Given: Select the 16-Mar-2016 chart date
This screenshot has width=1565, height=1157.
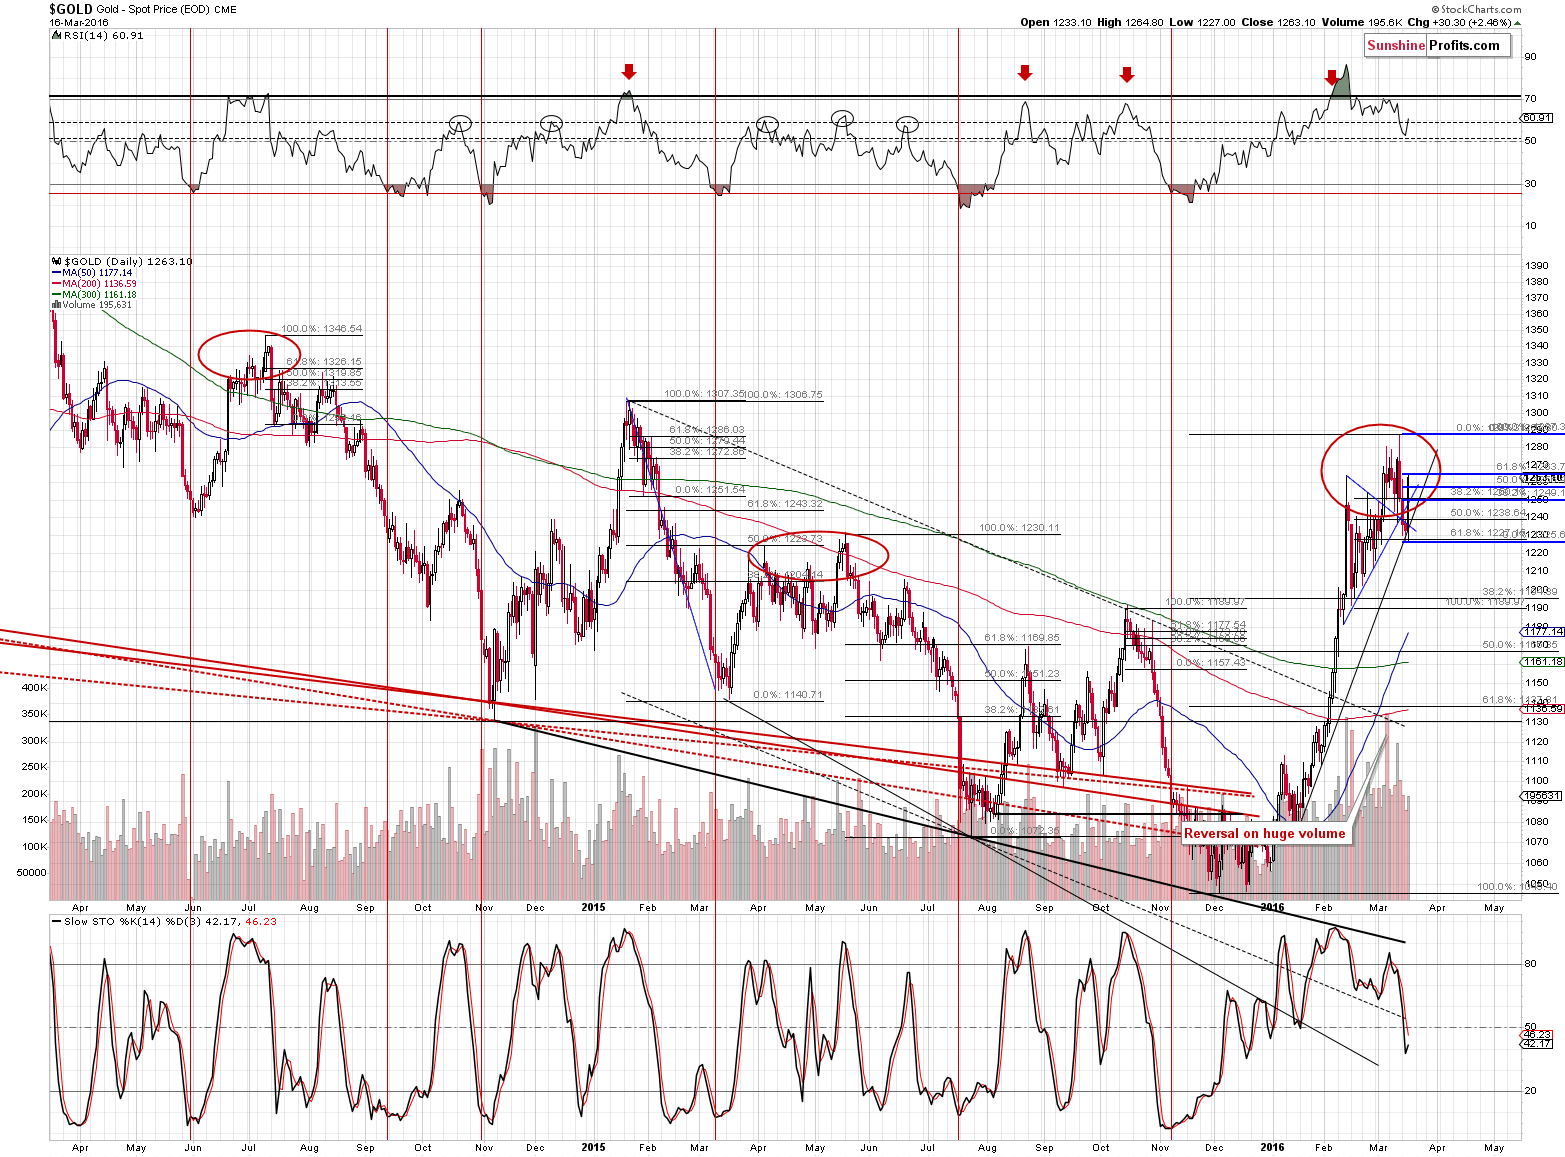Looking at the screenshot, I should 80,22.
